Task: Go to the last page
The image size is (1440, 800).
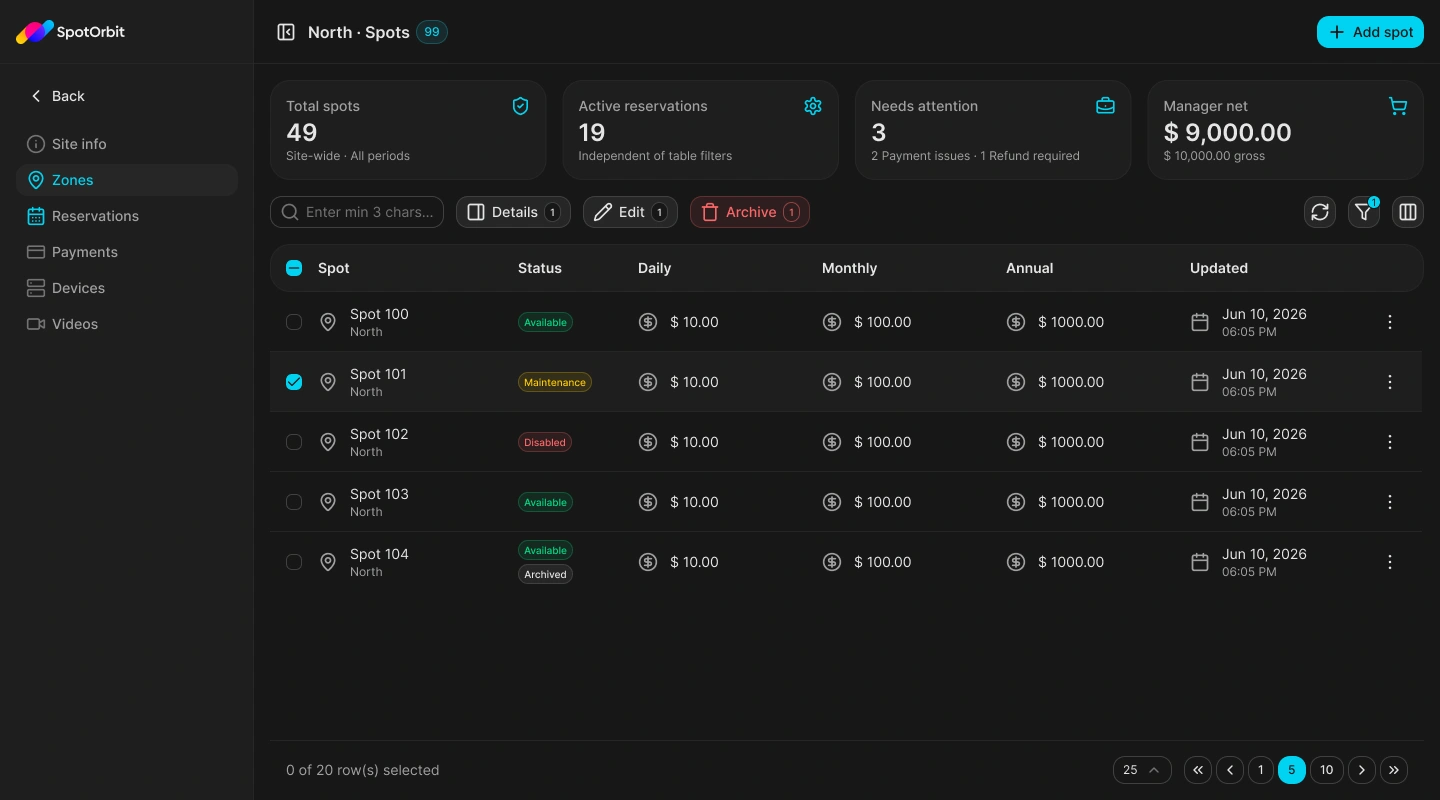Action: point(1394,770)
